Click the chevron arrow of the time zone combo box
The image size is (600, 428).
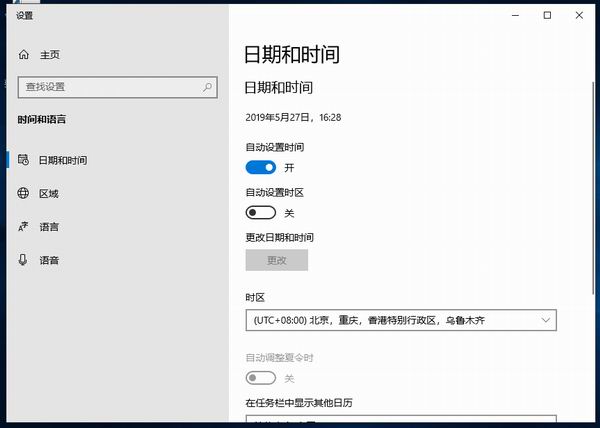(546, 320)
